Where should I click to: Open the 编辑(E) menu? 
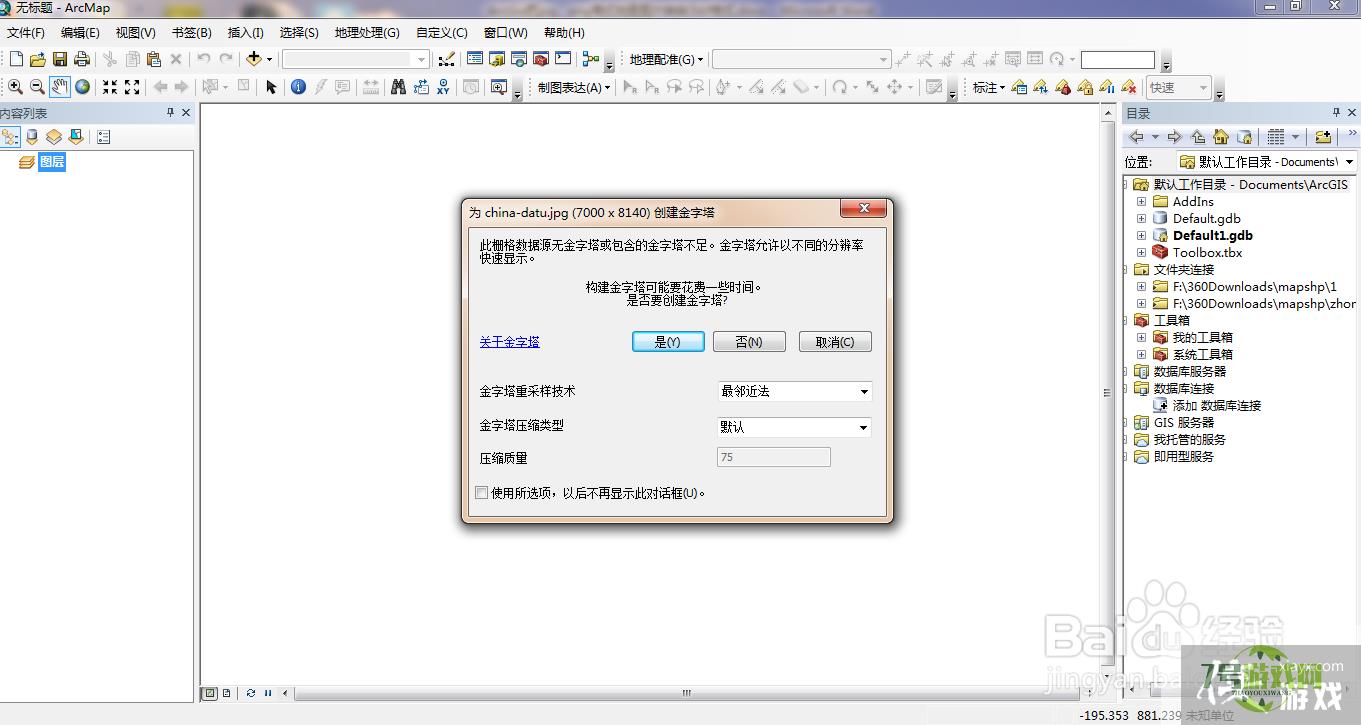[x=80, y=33]
